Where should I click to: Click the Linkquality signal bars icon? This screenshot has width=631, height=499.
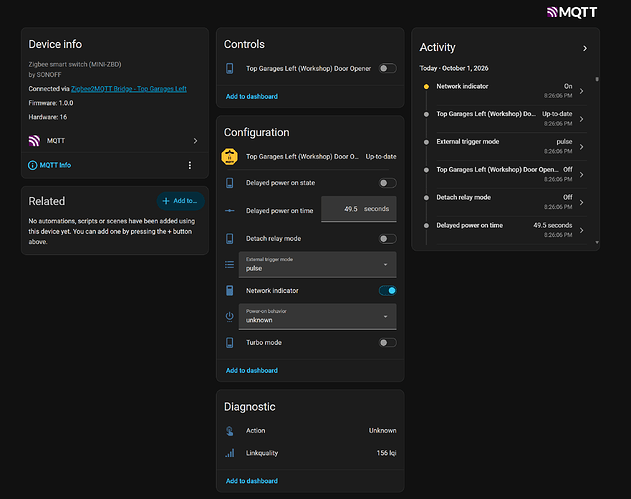point(229,453)
